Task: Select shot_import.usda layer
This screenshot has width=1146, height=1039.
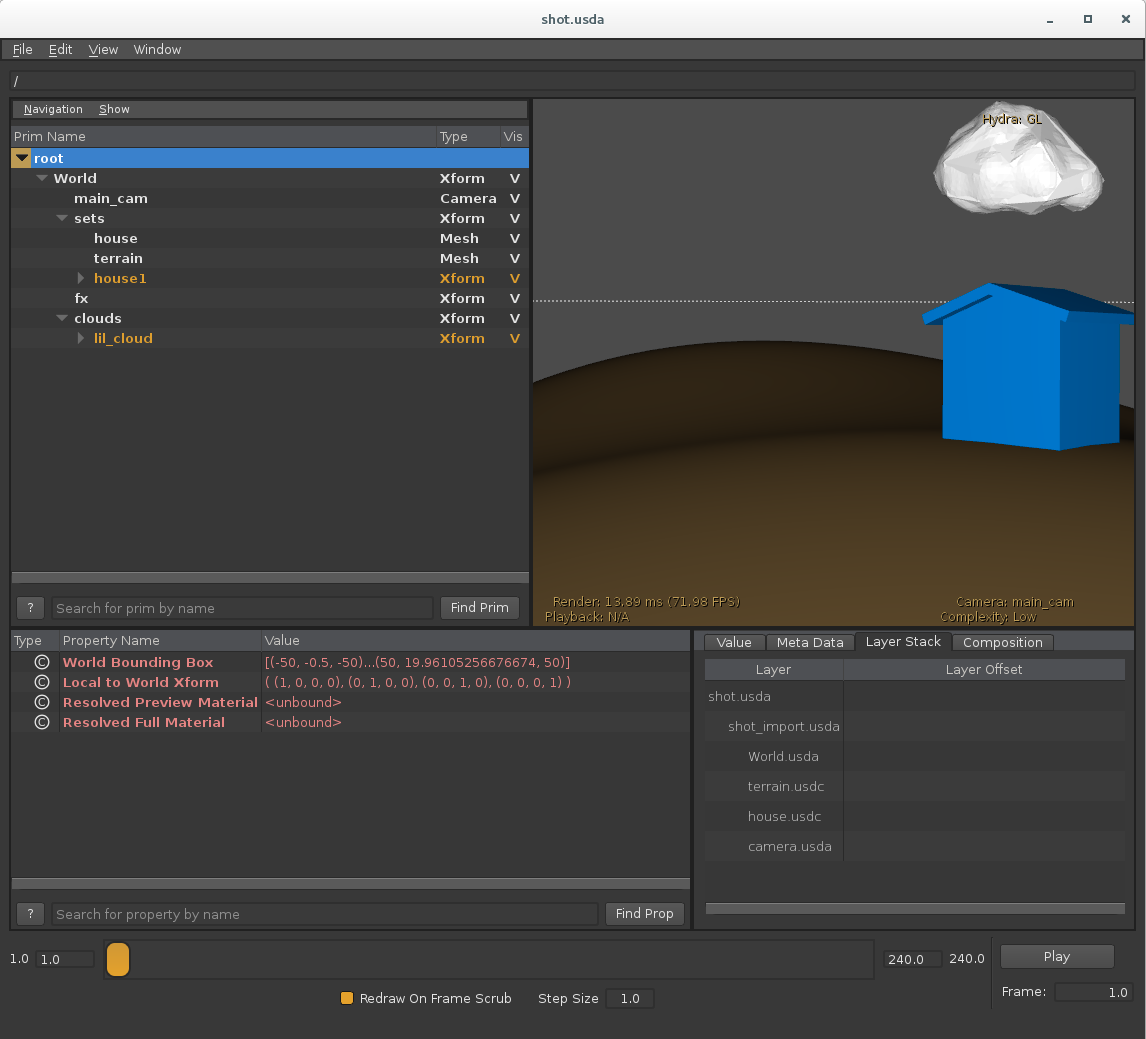Action: pyautogui.click(x=783, y=726)
